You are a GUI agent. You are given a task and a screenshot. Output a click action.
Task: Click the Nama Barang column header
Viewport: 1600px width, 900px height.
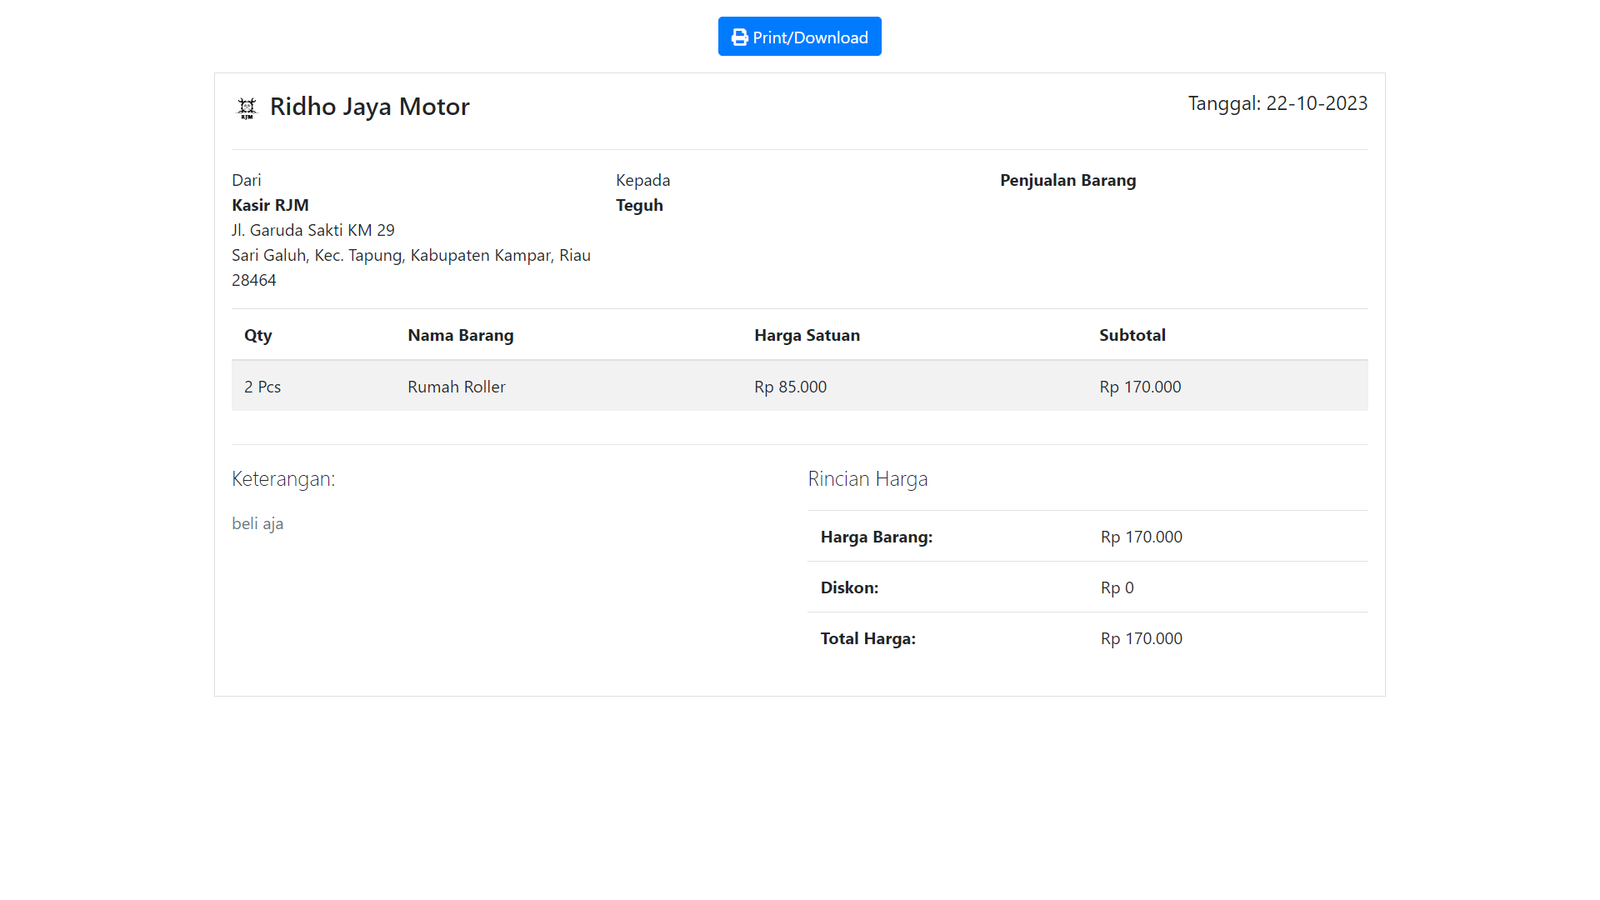(460, 335)
